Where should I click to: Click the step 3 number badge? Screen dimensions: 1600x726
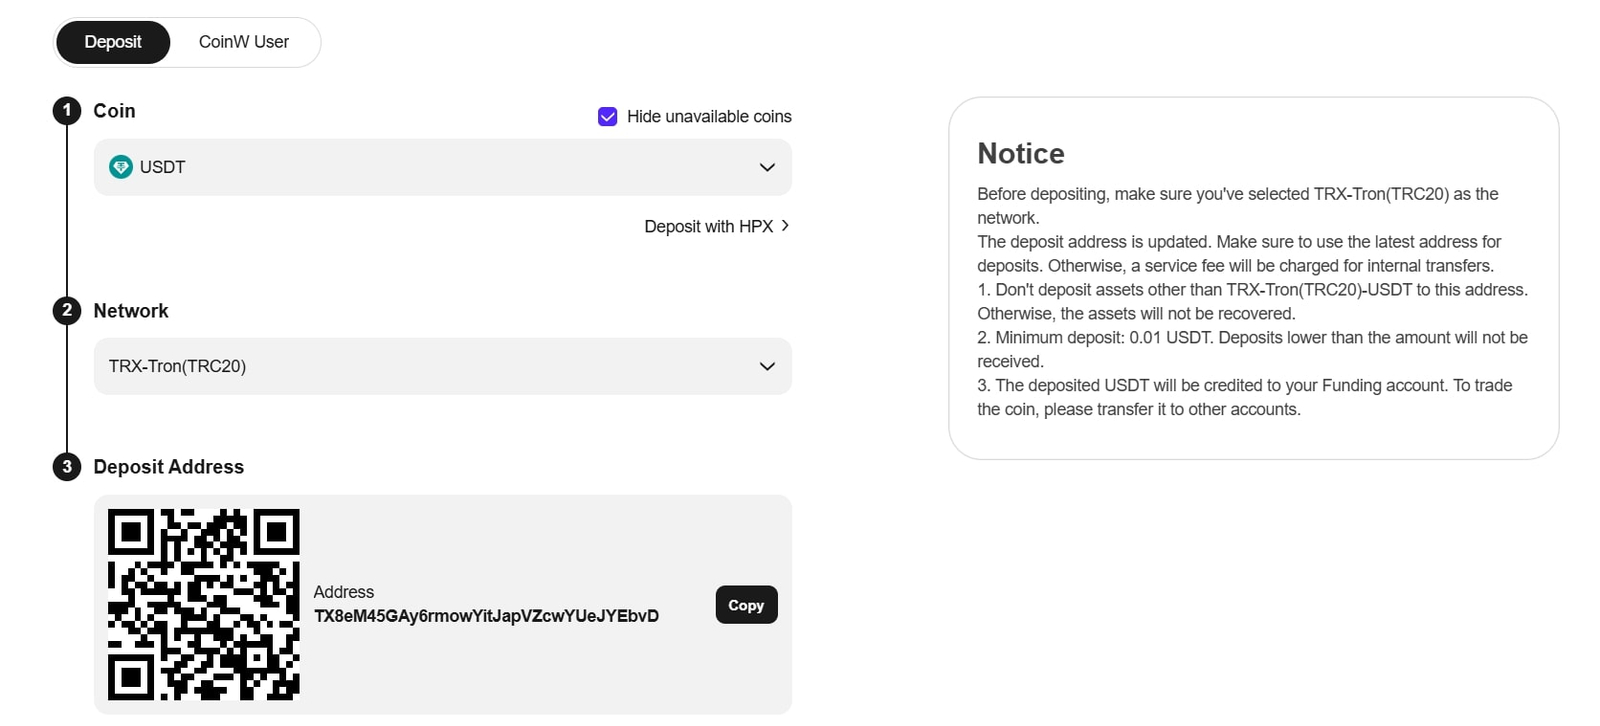pos(67,466)
